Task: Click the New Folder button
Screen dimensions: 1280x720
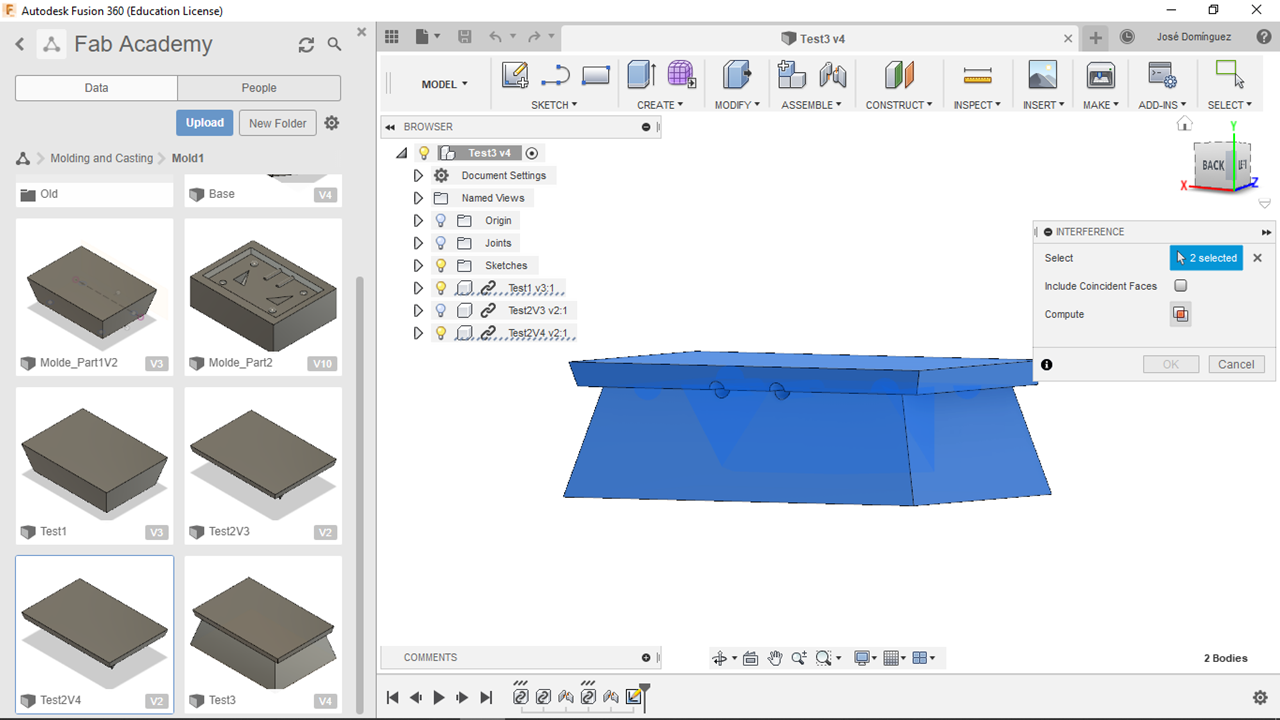Action: point(278,123)
